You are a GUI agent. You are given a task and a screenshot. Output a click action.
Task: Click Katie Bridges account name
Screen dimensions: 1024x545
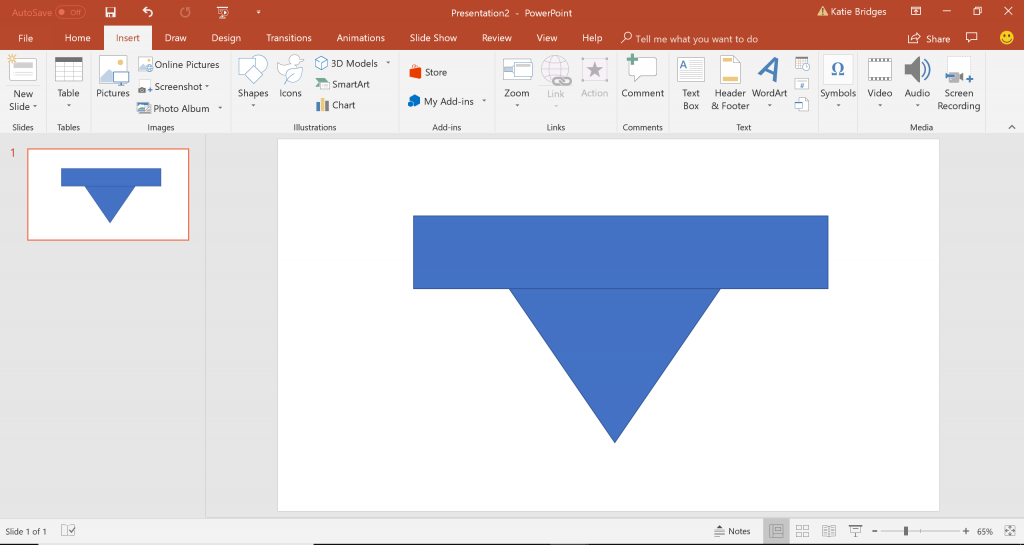[858, 12]
